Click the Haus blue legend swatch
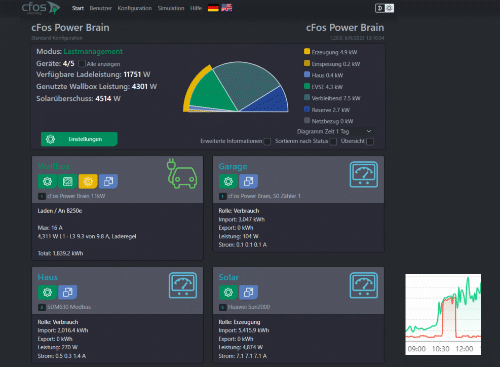 click(x=307, y=74)
